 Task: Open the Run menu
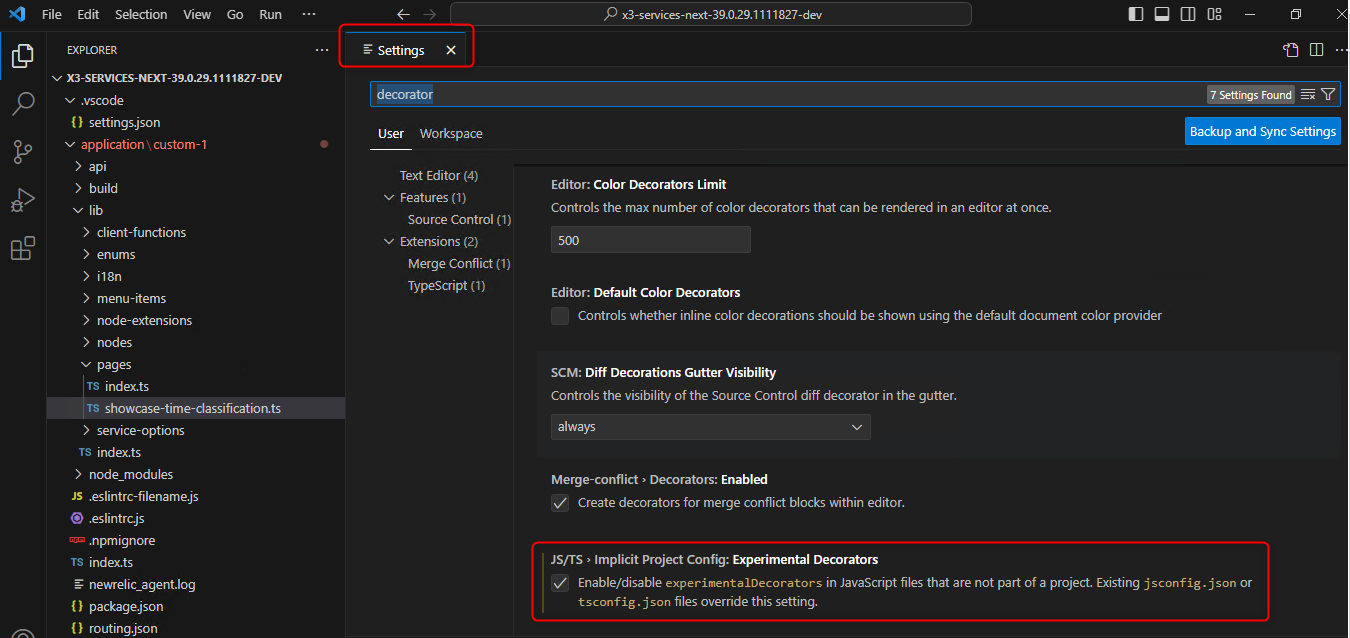click(270, 15)
